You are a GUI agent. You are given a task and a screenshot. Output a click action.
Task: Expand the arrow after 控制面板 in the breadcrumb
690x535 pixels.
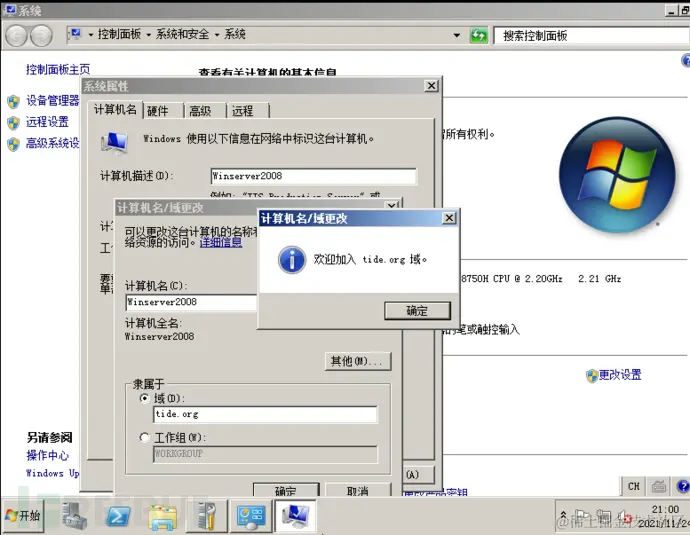(148, 35)
